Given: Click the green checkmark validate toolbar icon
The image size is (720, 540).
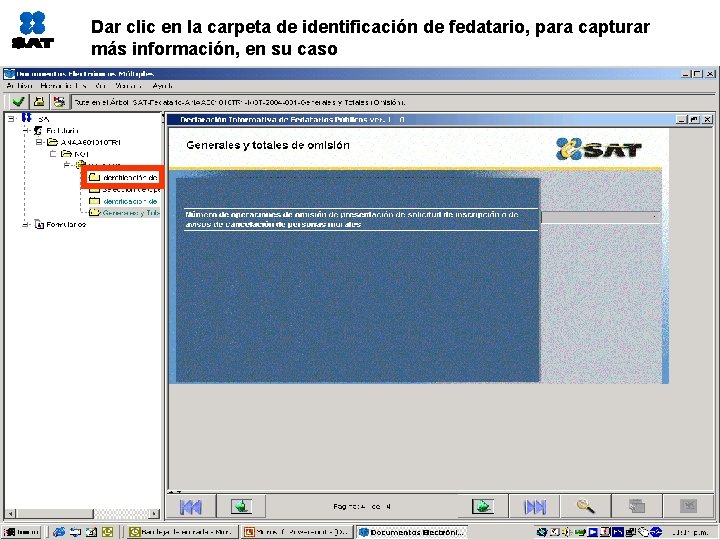Looking at the screenshot, I should point(19,102).
